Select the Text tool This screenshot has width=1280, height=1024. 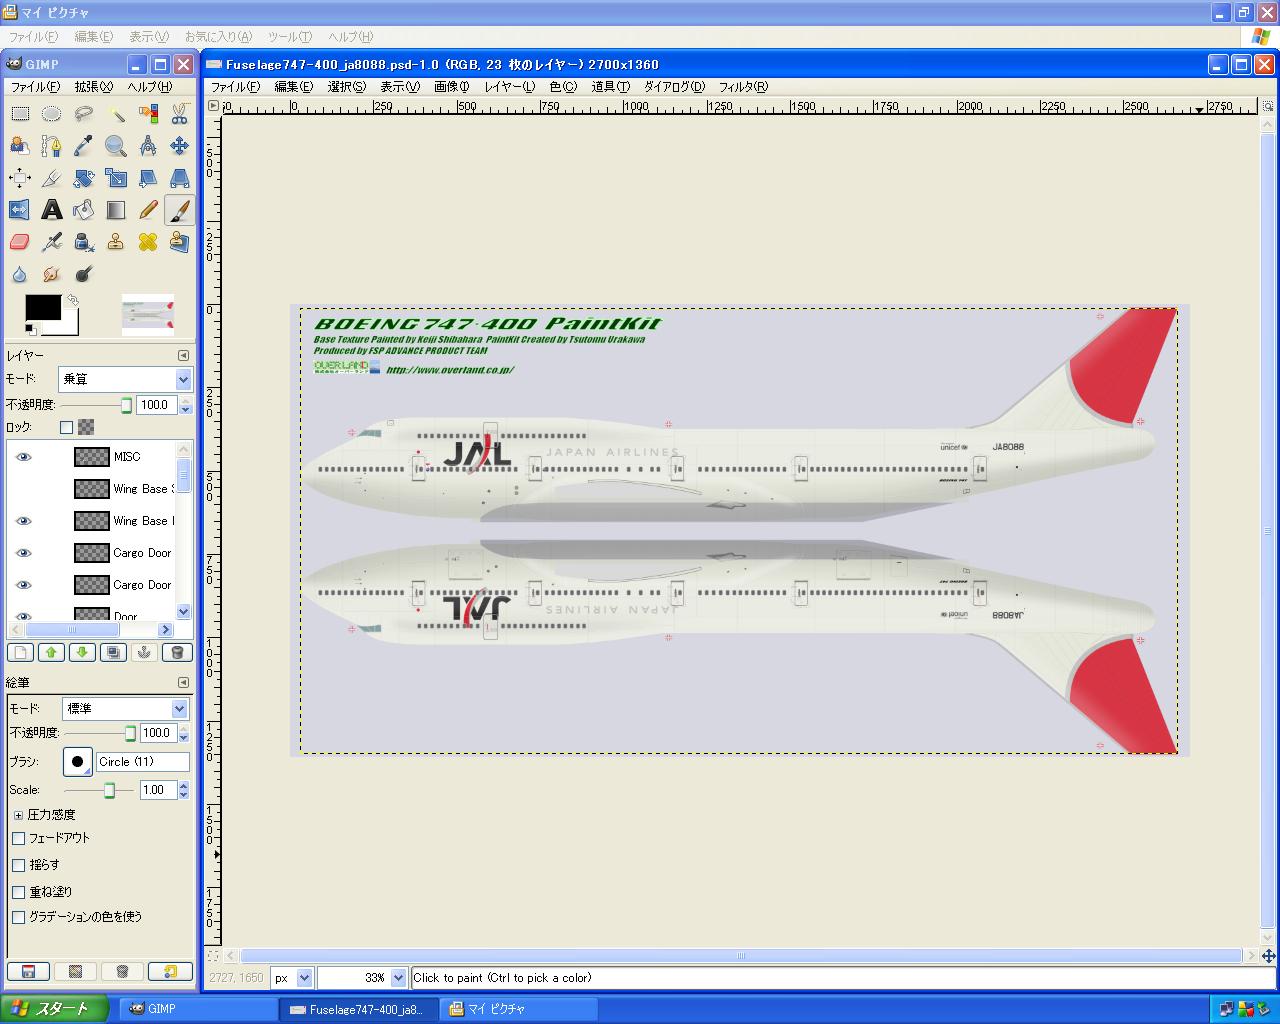tap(51, 210)
